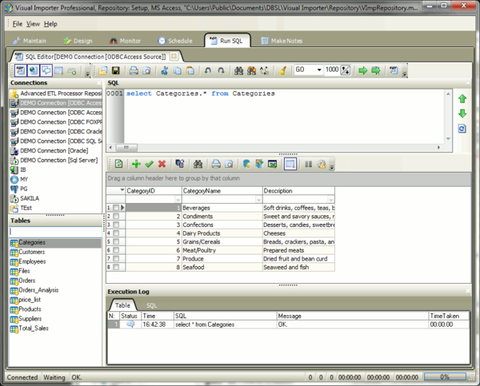The image size is (480, 386).
Task: Click the SQL editor horizontal scrollbar thumb
Action: click(x=126, y=147)
